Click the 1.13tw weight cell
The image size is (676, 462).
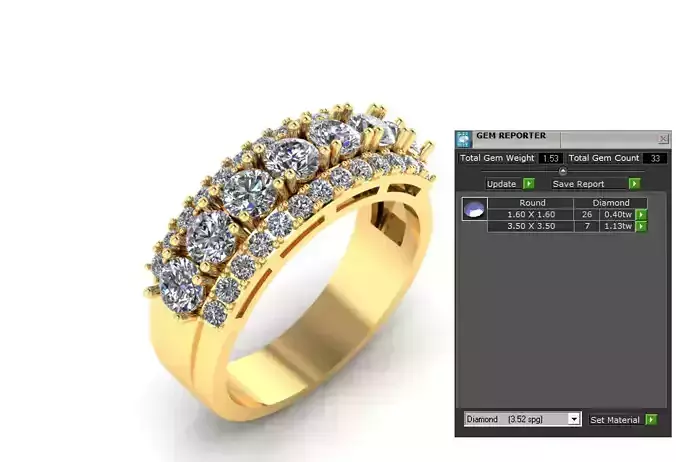click(617, 226)
